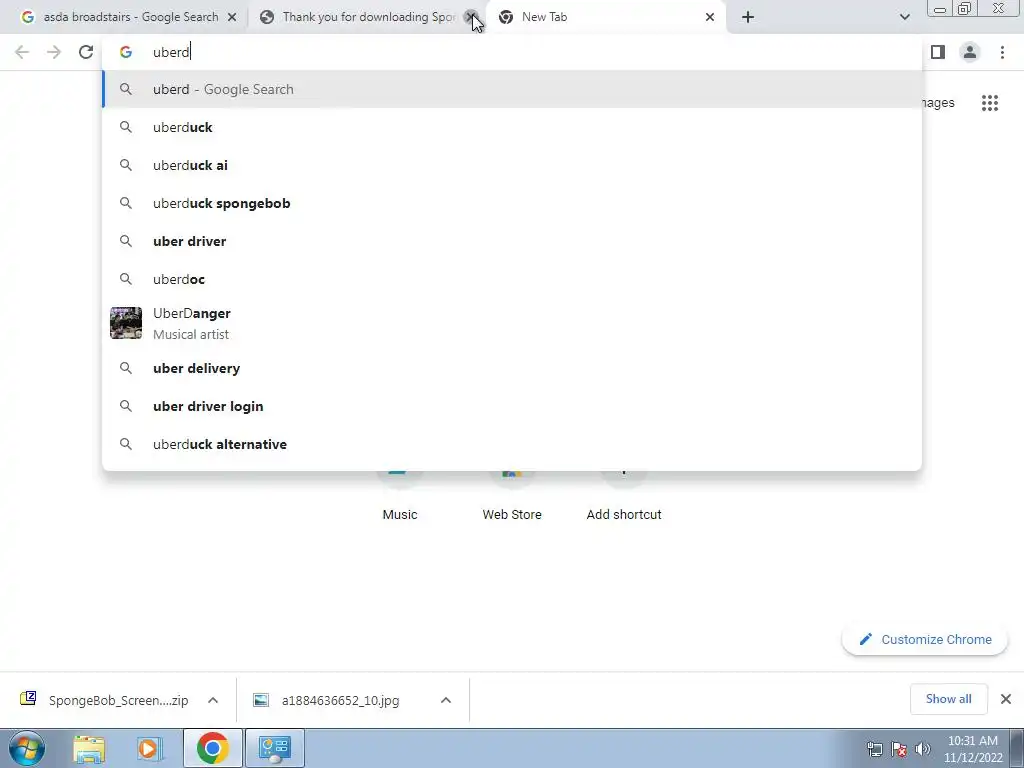Select the 'uberdoc' suggestion

512,279
